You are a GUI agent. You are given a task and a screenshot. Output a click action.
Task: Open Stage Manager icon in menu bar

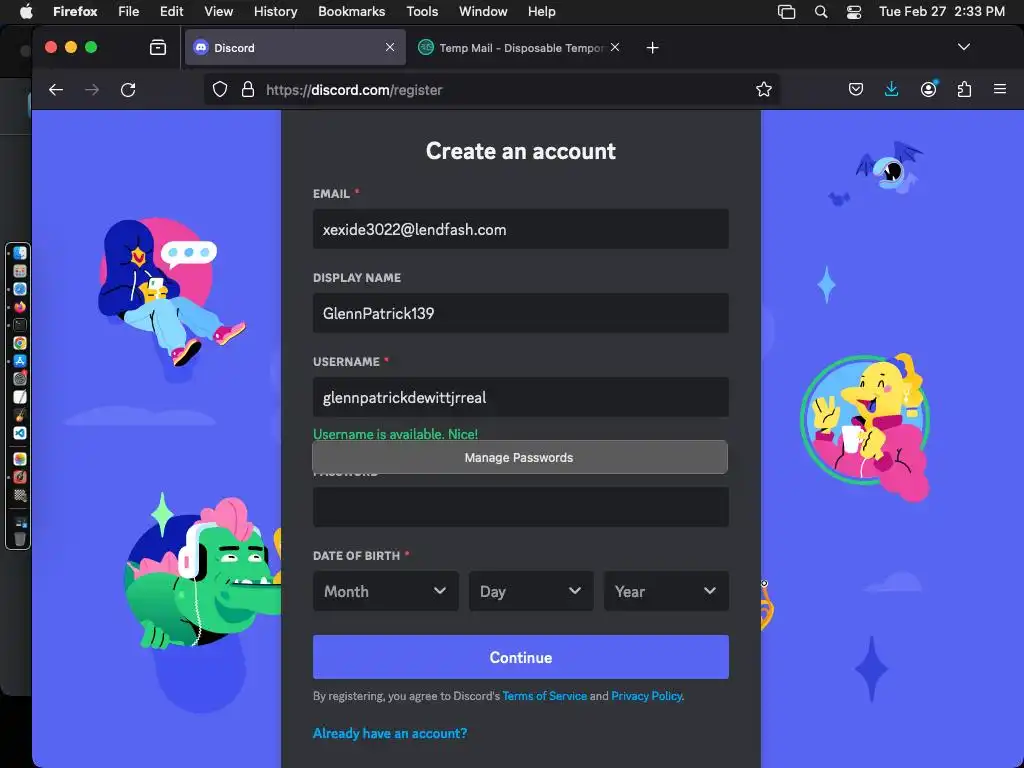click(x=786, y=12)
